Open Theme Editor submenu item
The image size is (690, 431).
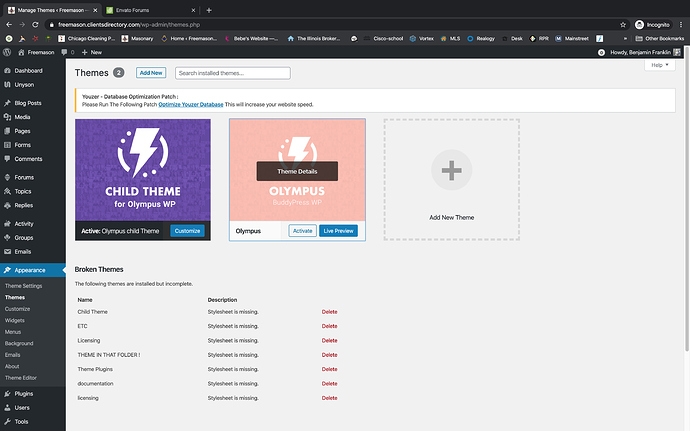(21, 378)
